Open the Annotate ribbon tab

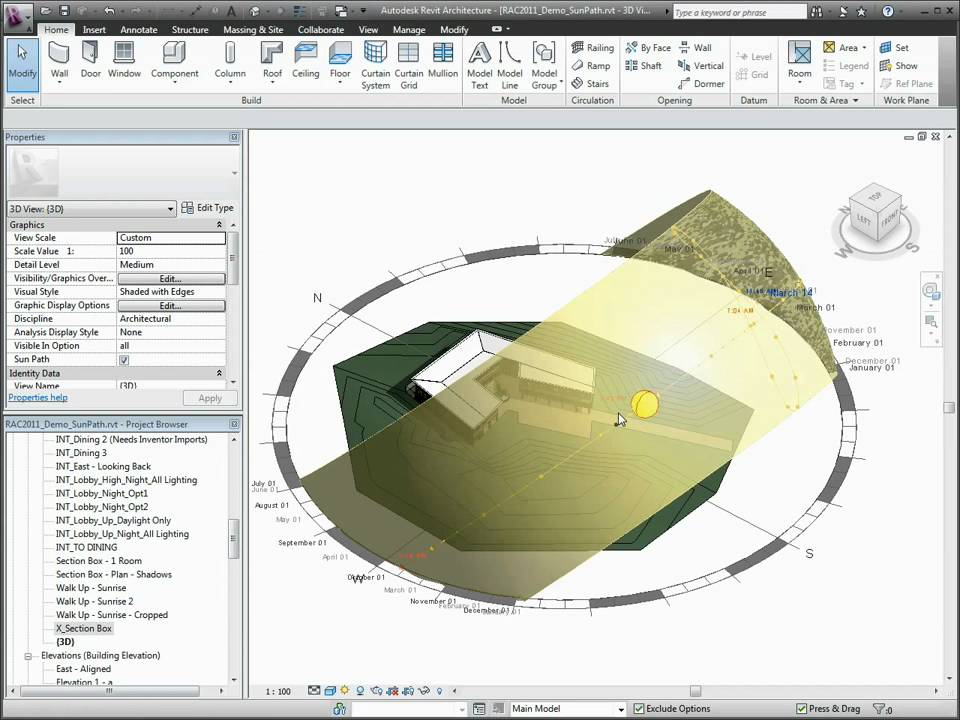click(x=138, y=29)
